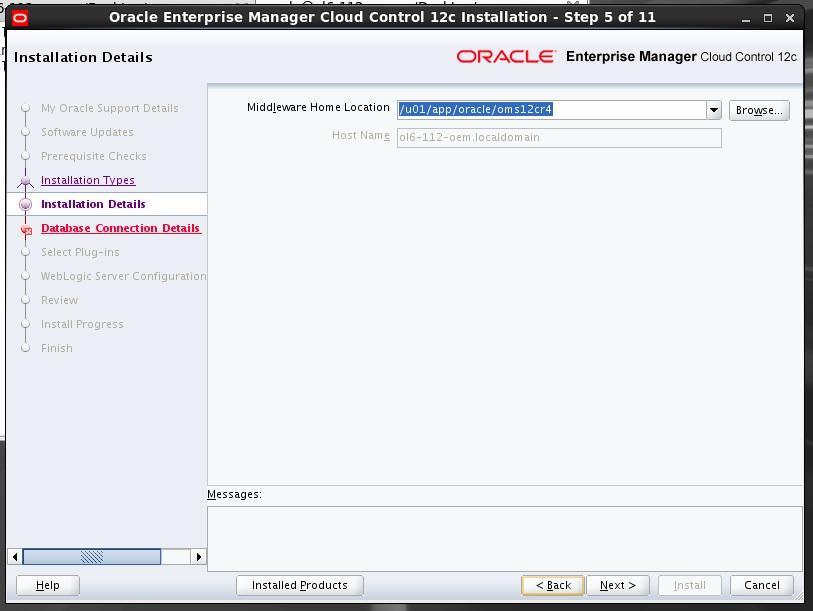Click the Software Updates step

87,132
